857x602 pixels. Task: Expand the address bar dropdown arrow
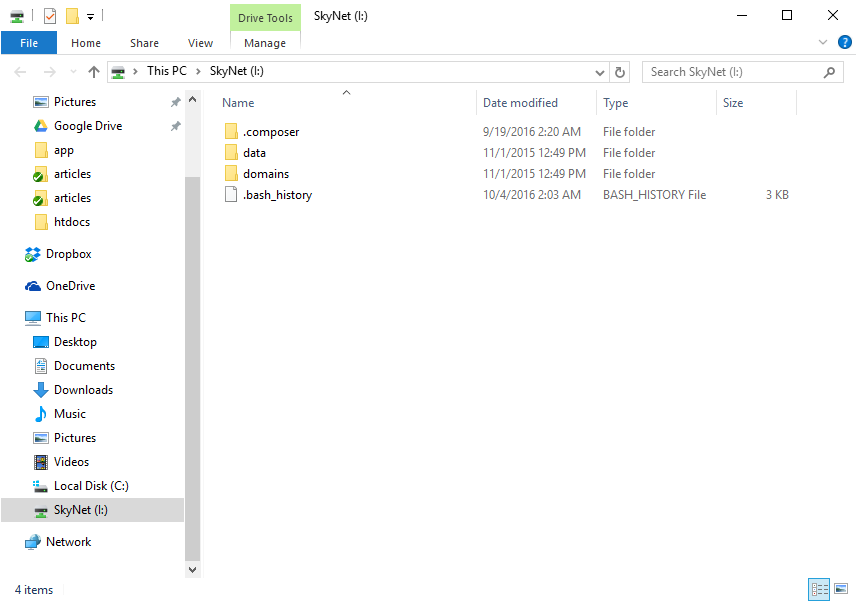click(x=601, y=71)
